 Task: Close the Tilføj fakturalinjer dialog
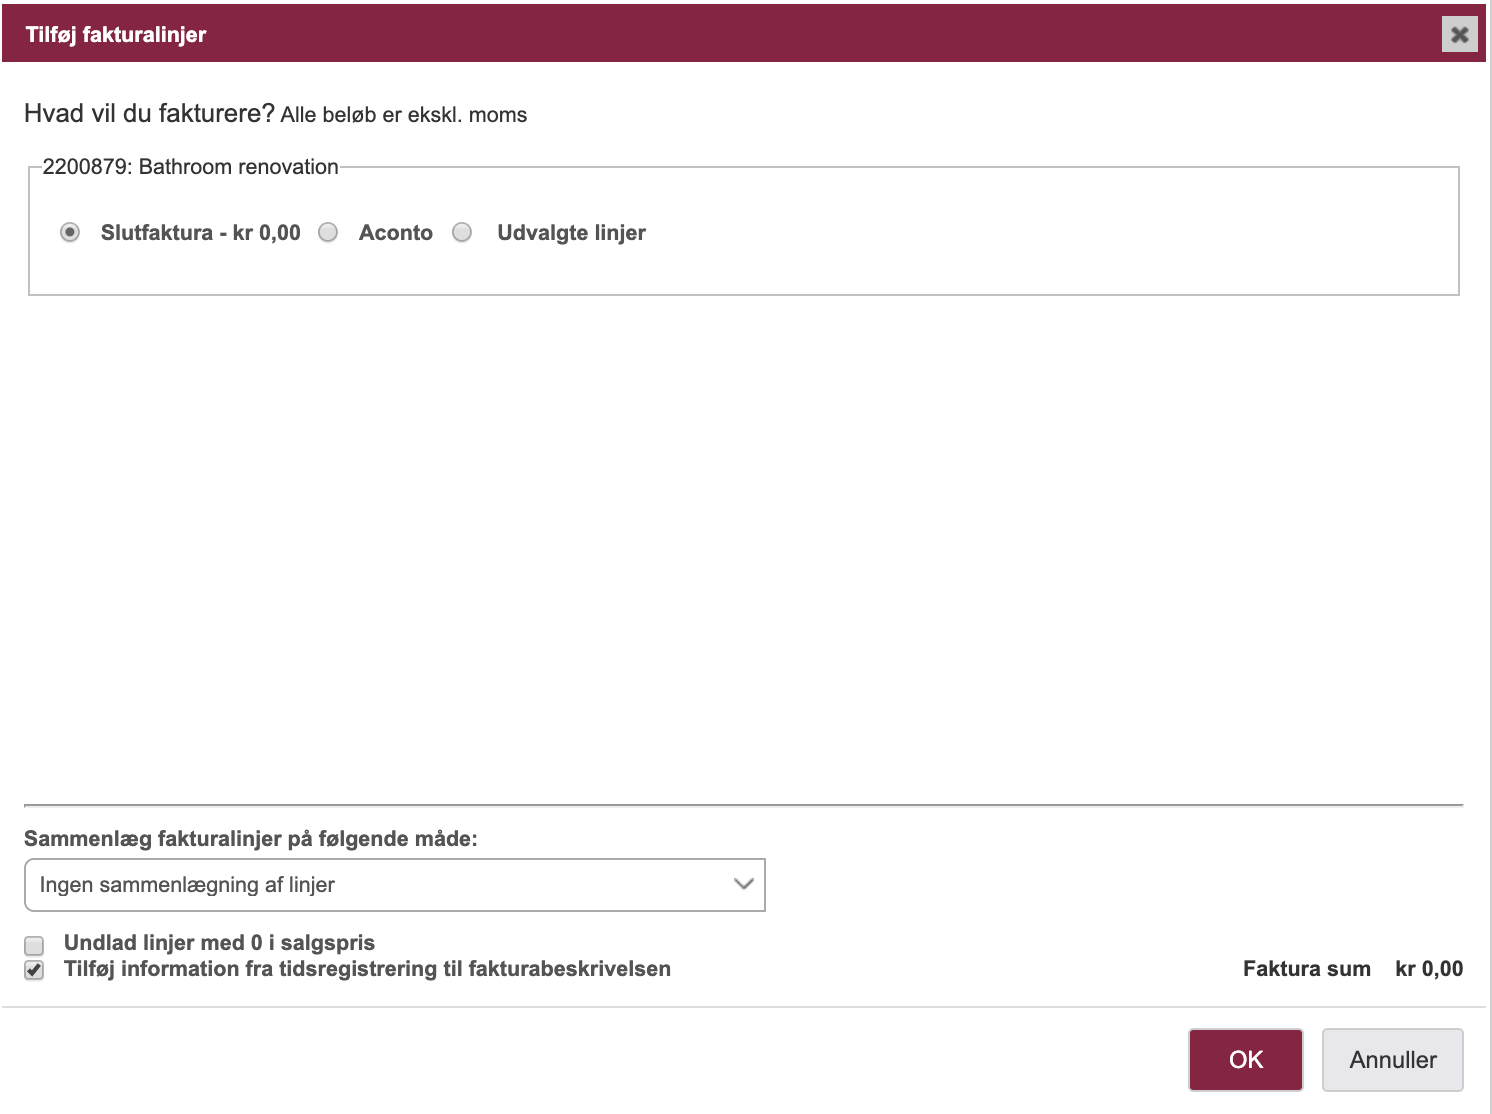click(1459, 34)
